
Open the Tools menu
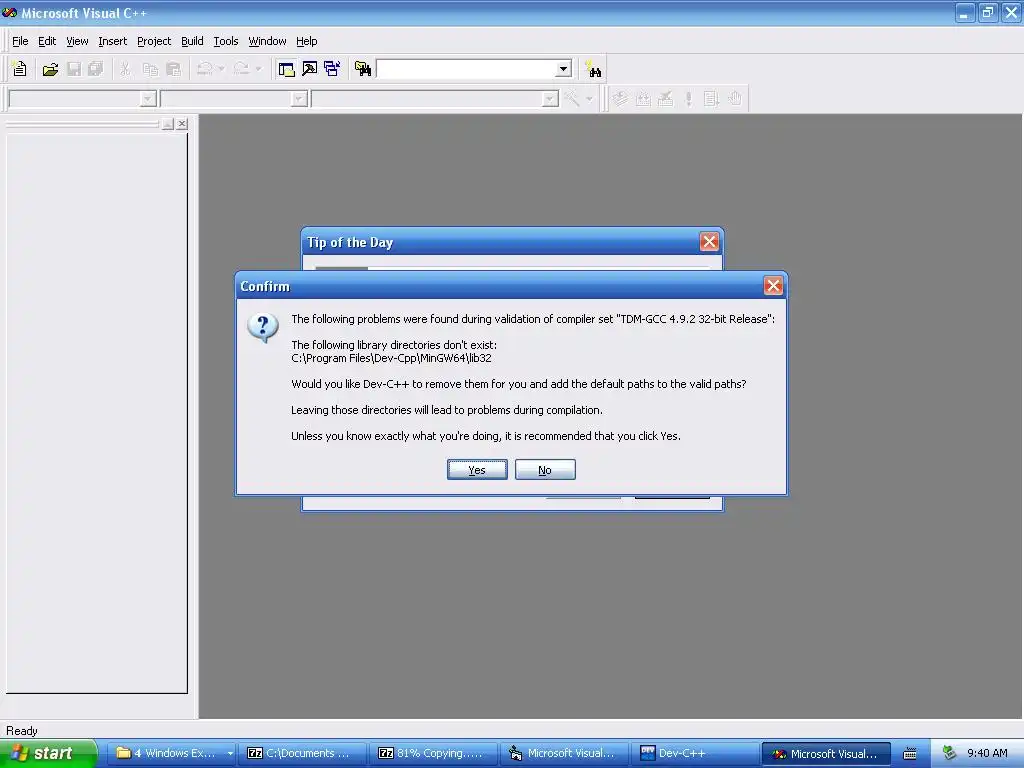226,41
